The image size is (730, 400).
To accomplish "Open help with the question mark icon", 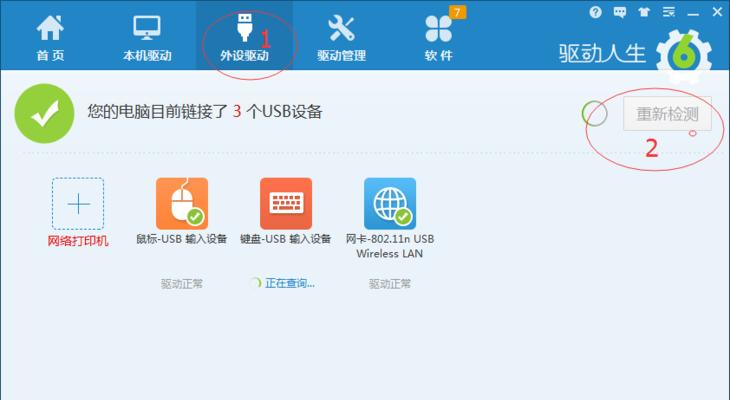I will coord(595,12).
